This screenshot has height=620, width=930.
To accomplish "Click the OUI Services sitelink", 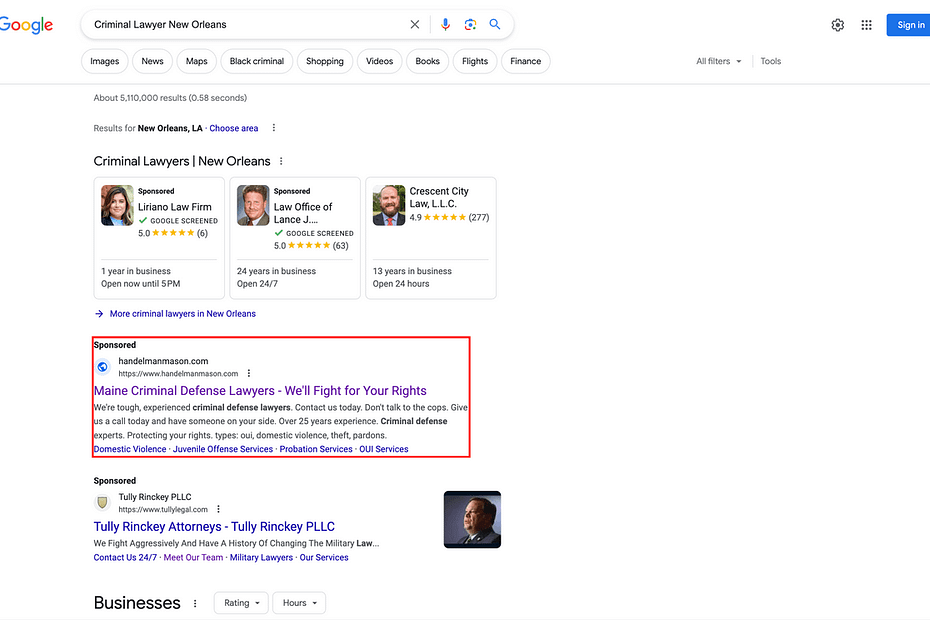I will [x=384, y=449].
